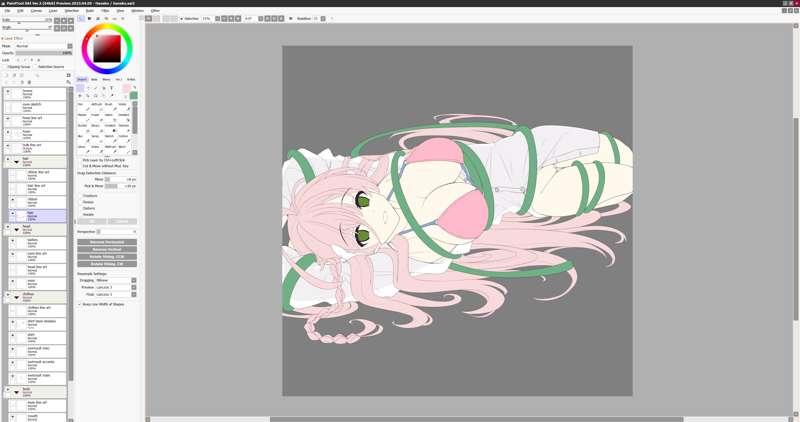Hide the topmost layer in list
800x422 pixels.
(x=8, y=91)
